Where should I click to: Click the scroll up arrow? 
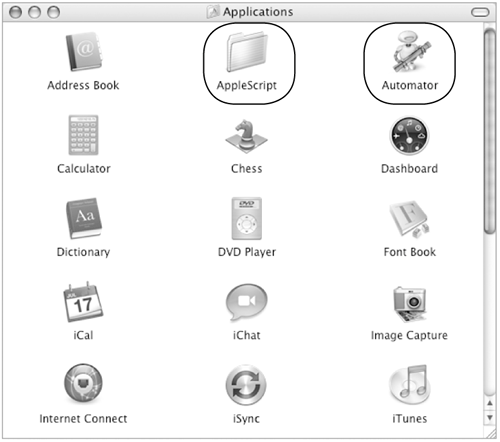[490, 404]
